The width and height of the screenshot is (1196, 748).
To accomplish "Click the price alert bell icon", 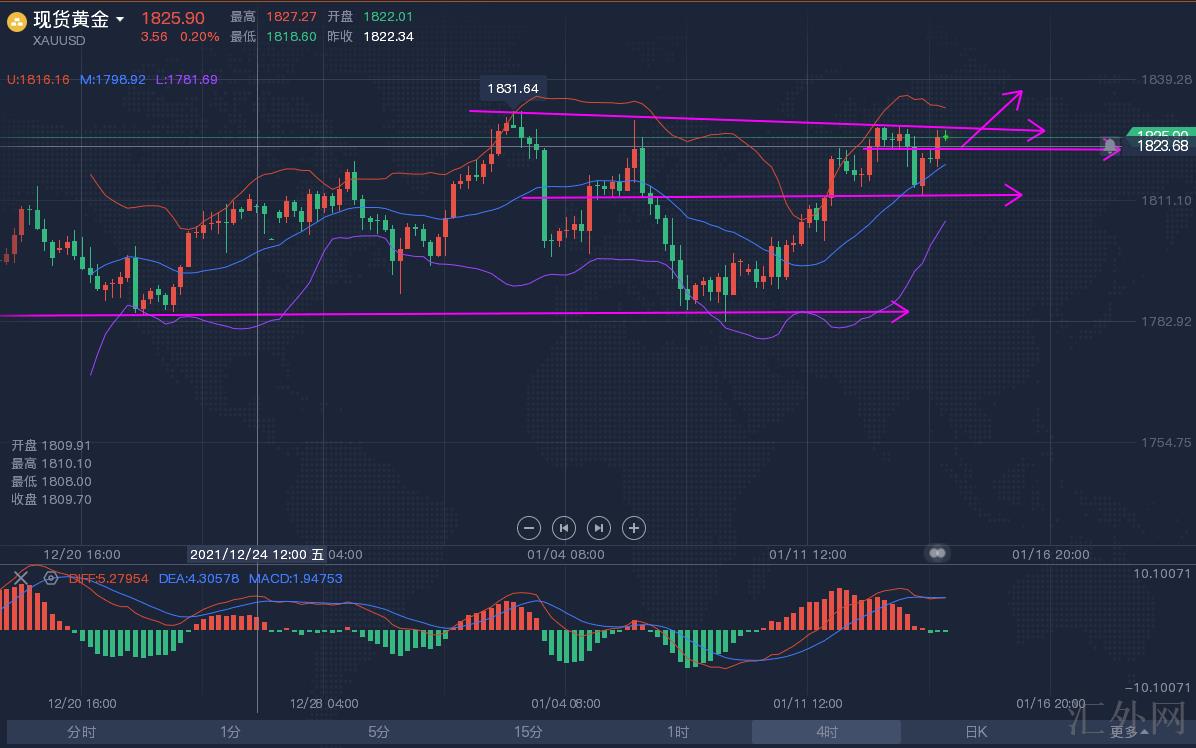I will tap(1110, 146).
